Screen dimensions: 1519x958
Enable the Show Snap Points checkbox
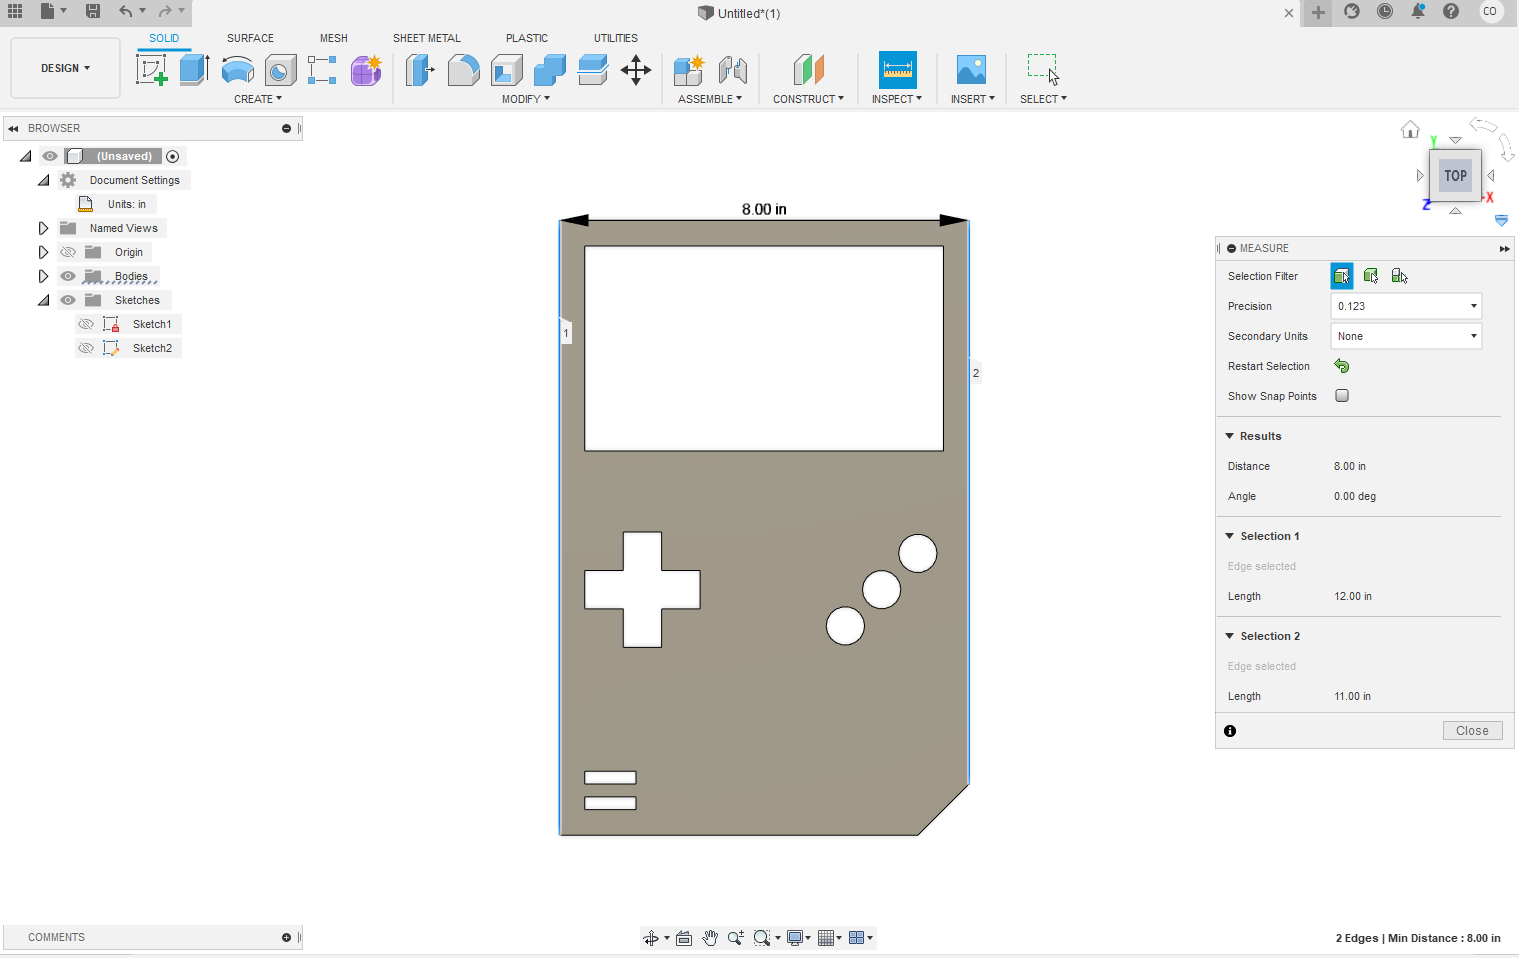click(1342, 396)
